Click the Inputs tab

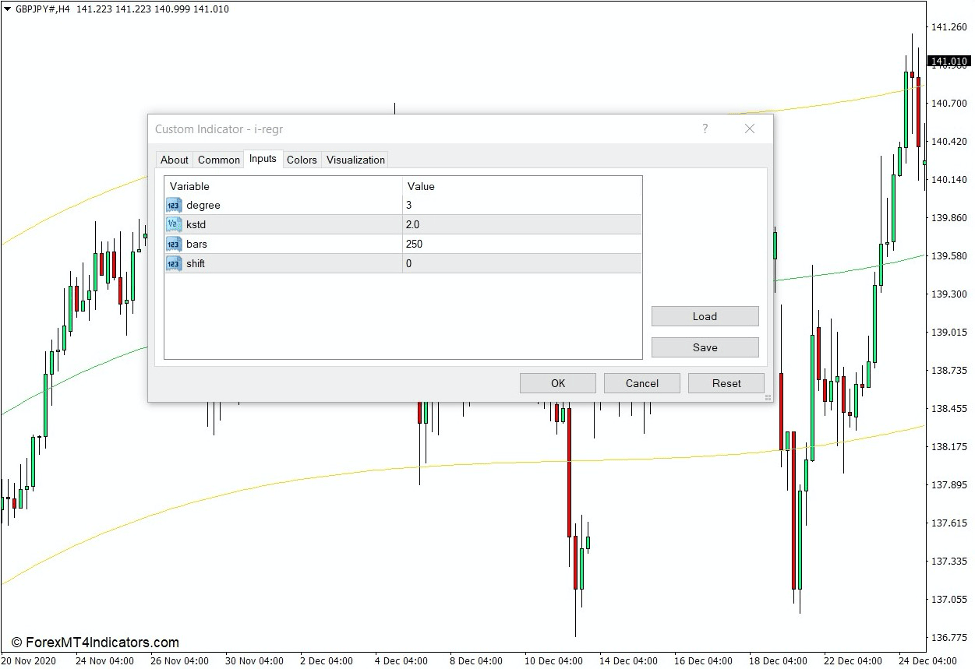tap(262, 159)
